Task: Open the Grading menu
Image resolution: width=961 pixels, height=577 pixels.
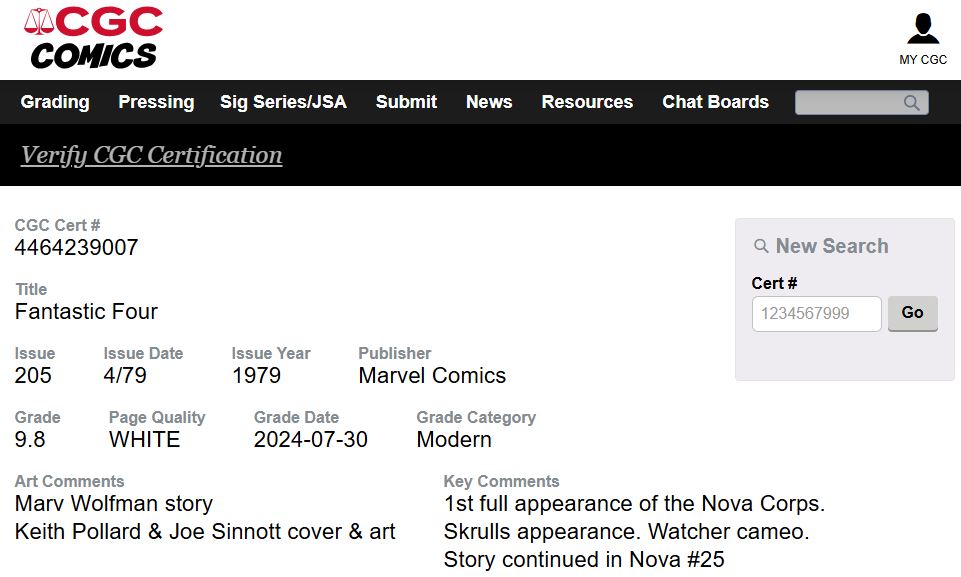Action: (x=55, y=102)
